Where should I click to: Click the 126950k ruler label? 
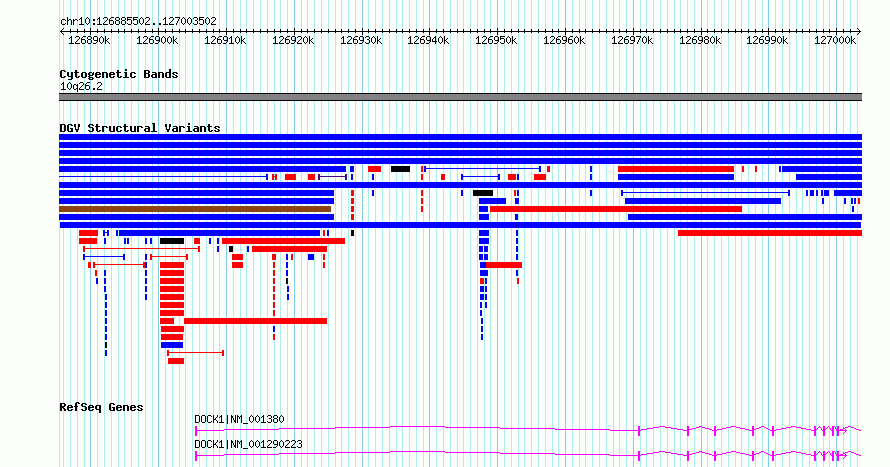tap(497, 40)
